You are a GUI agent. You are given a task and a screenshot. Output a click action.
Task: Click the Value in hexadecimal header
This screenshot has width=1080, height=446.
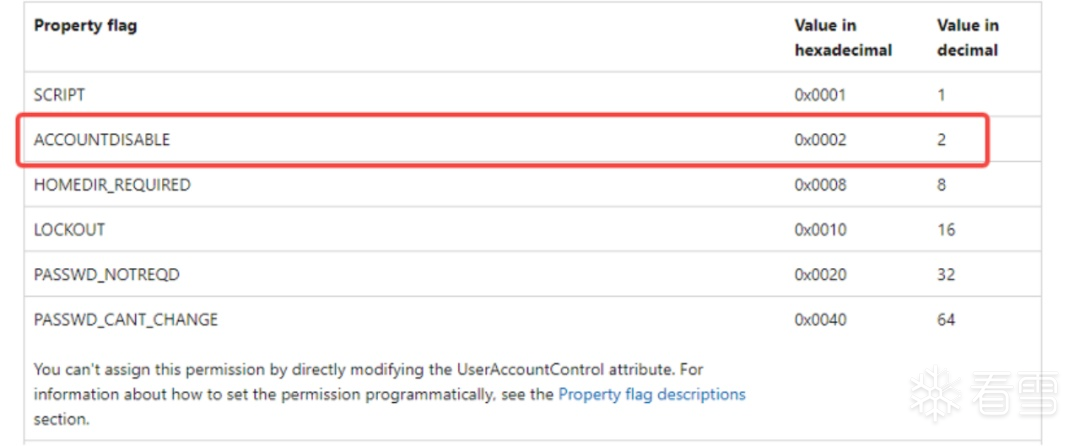843,38
